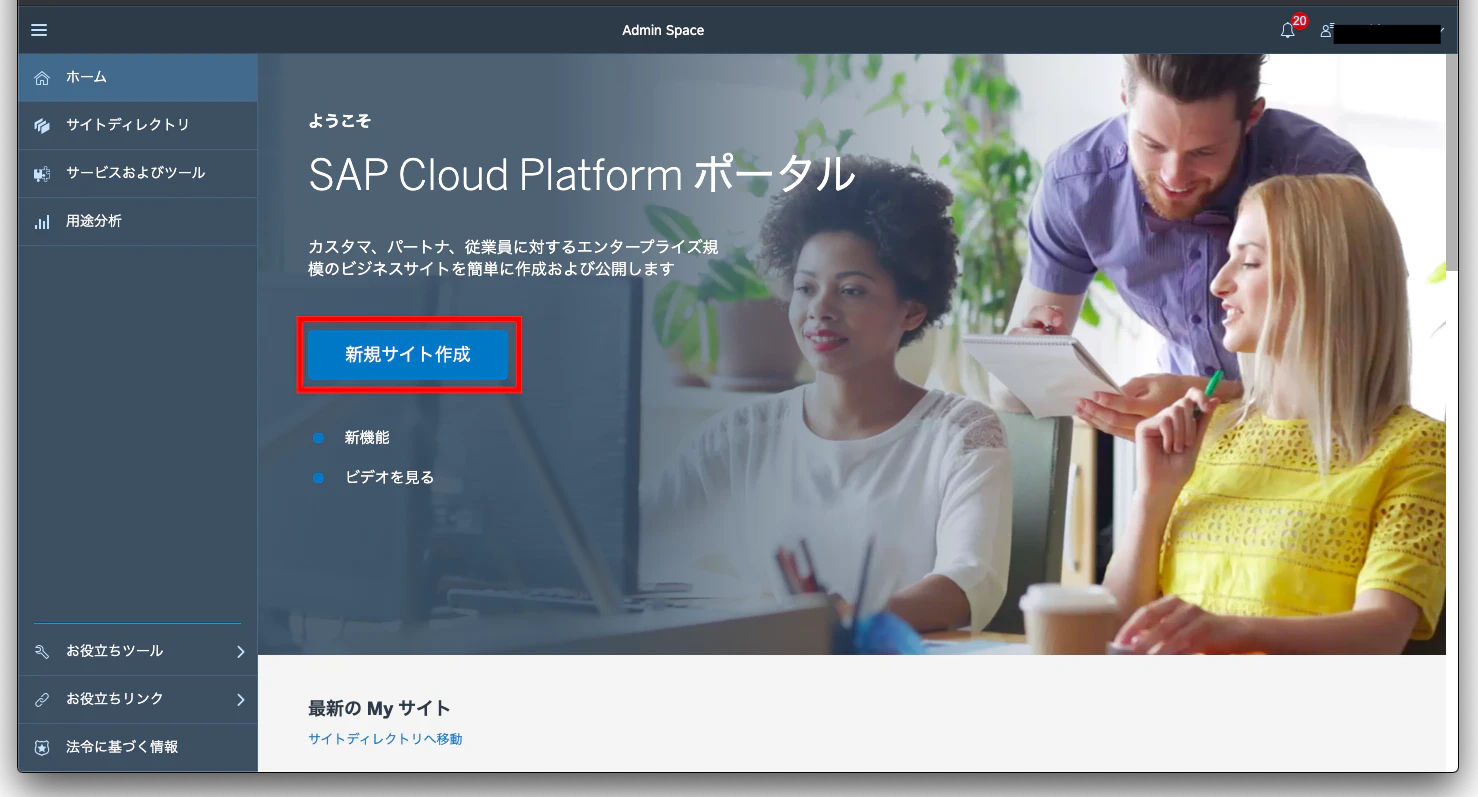Click the description text starting カスタマ、パートナ

pyautogui.click(x=513, y=258)
